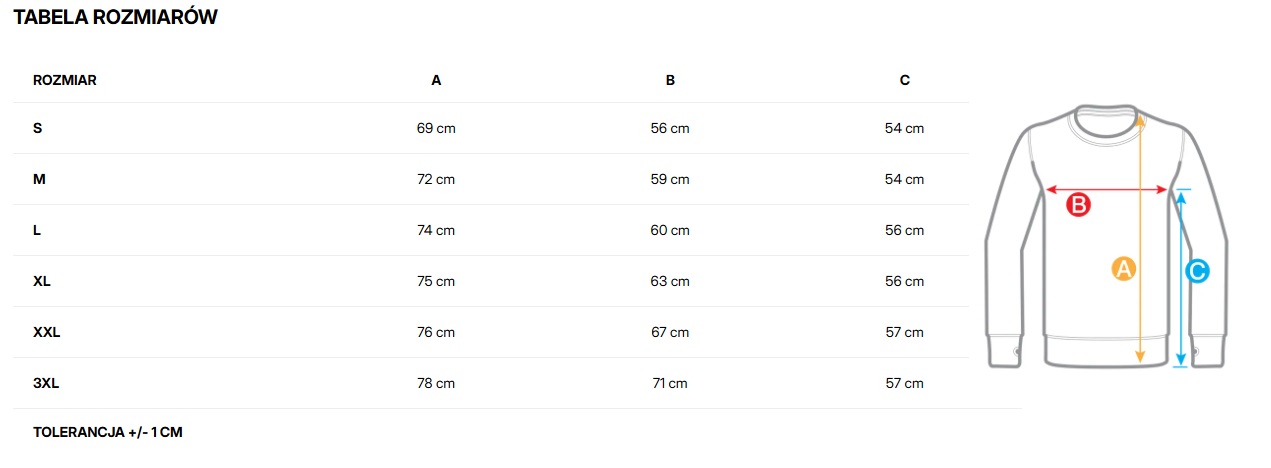This screenshot has height=468, width=1271.
Task: Click the 69 cm value for size S
Action: click(436, 128)
